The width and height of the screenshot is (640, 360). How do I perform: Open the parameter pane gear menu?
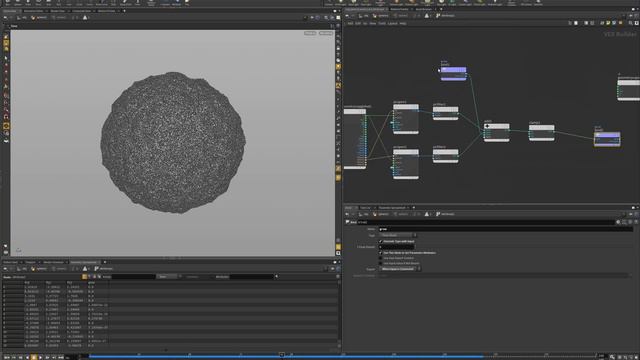click(618, 222)
